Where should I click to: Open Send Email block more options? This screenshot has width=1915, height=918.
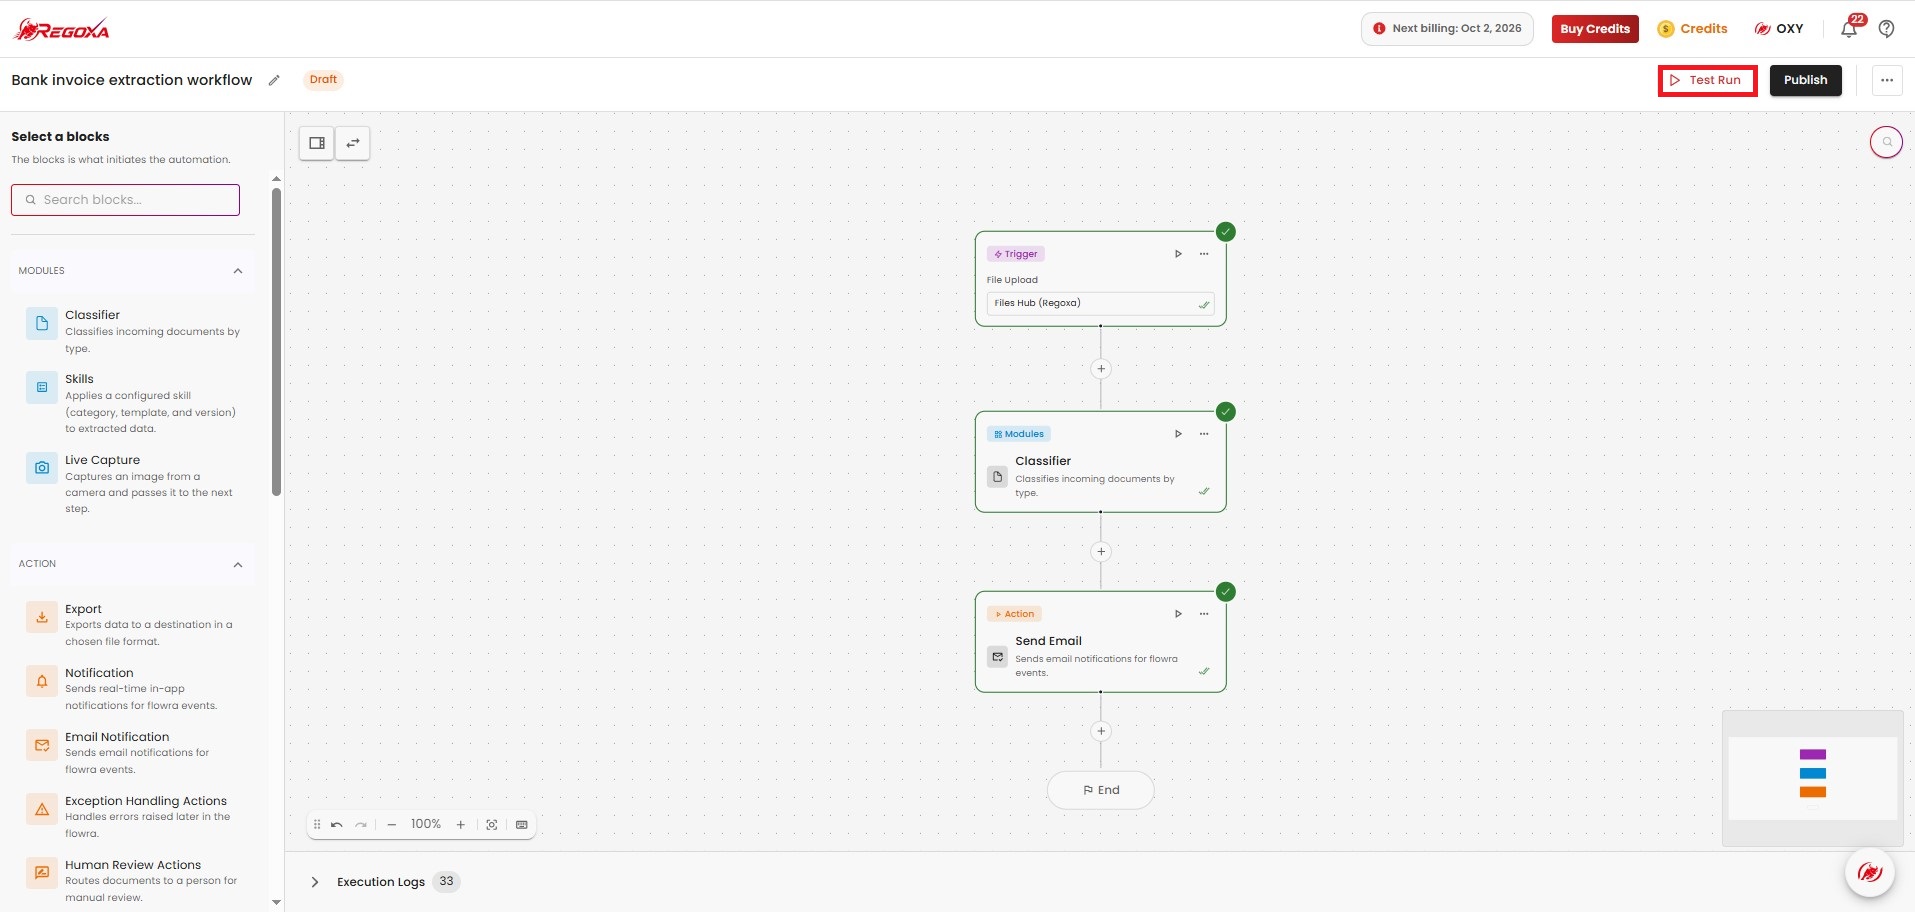(x=1204, y=614)
